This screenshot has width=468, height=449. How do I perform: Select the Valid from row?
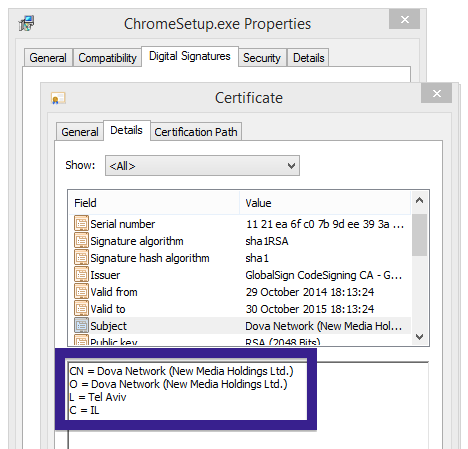[240, 292]
